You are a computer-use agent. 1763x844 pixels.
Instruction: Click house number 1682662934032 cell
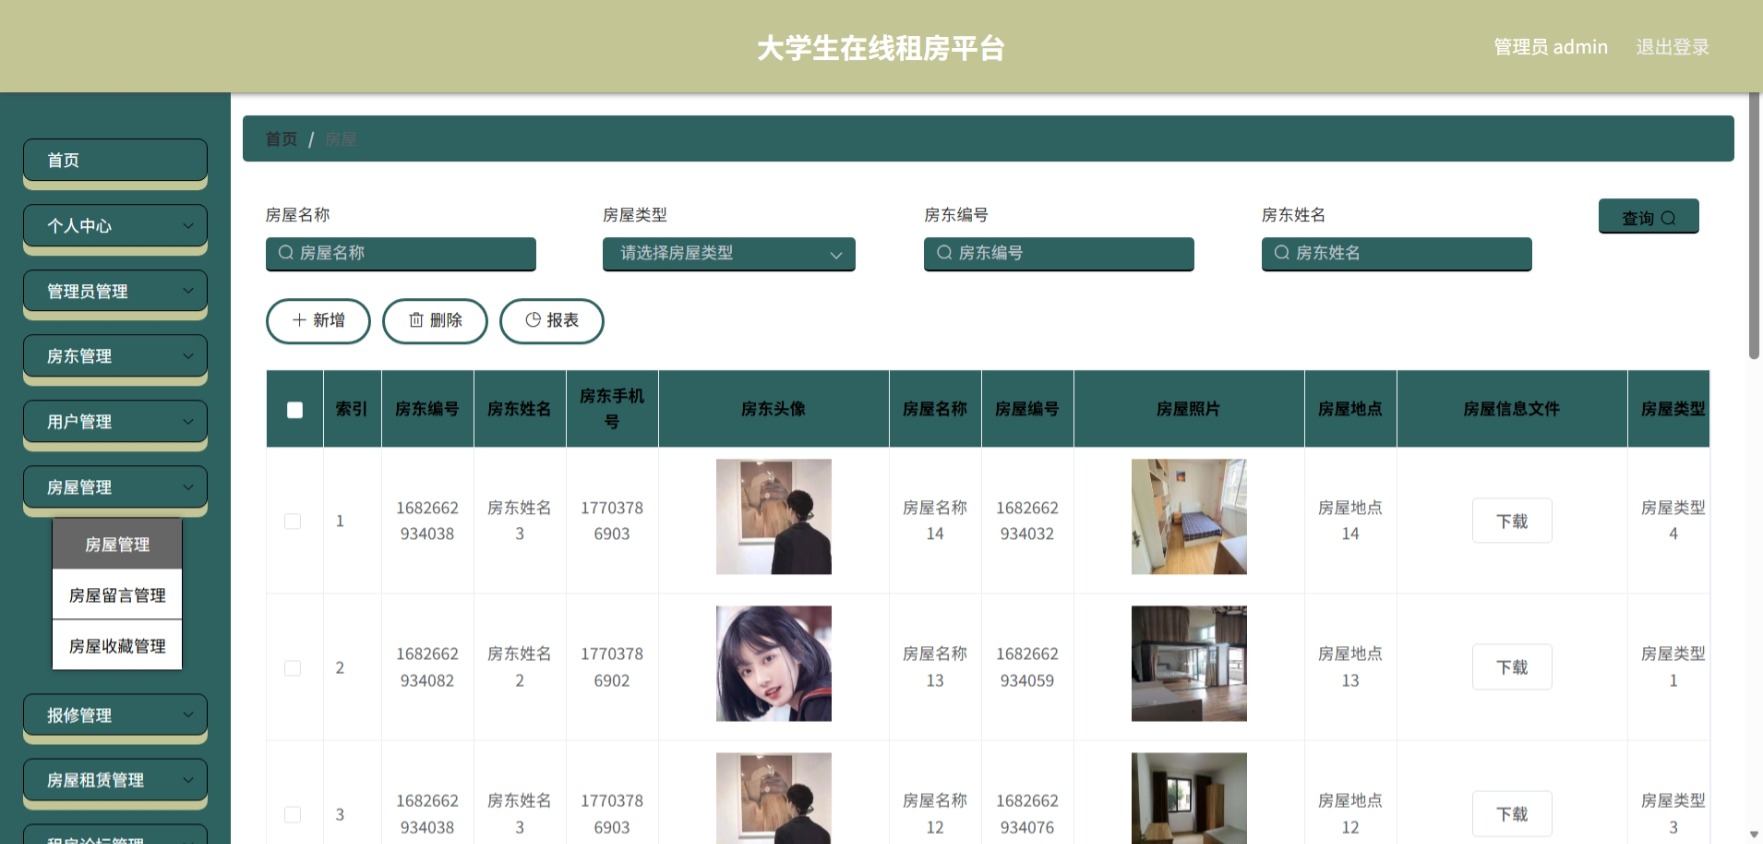point(1027,521)
